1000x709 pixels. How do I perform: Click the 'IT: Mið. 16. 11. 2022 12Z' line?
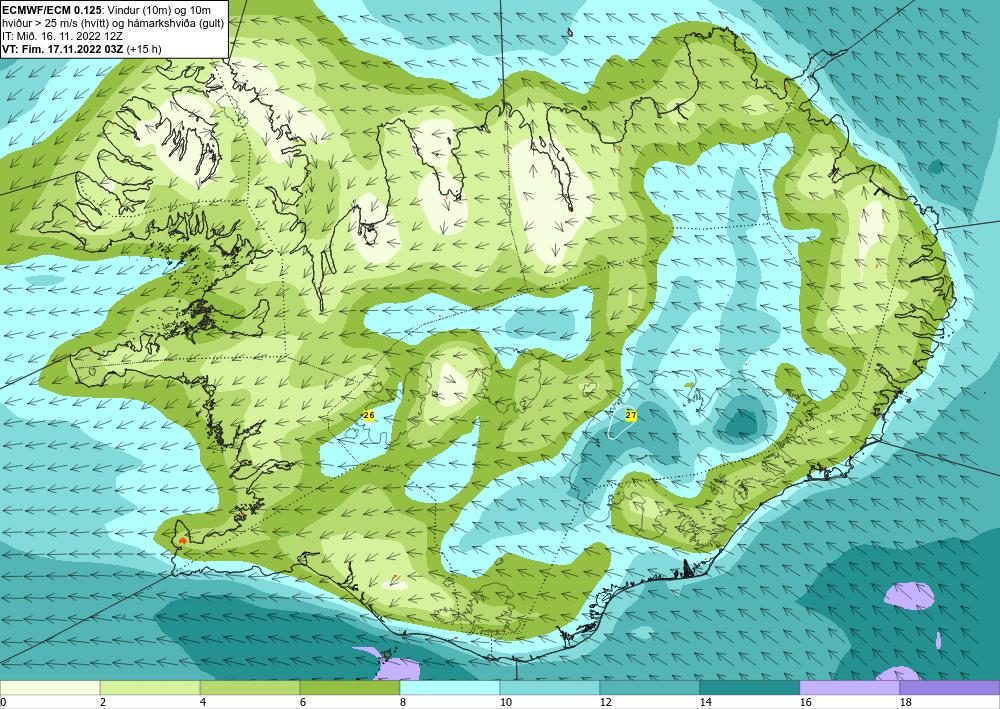click(x=62, y=36)
